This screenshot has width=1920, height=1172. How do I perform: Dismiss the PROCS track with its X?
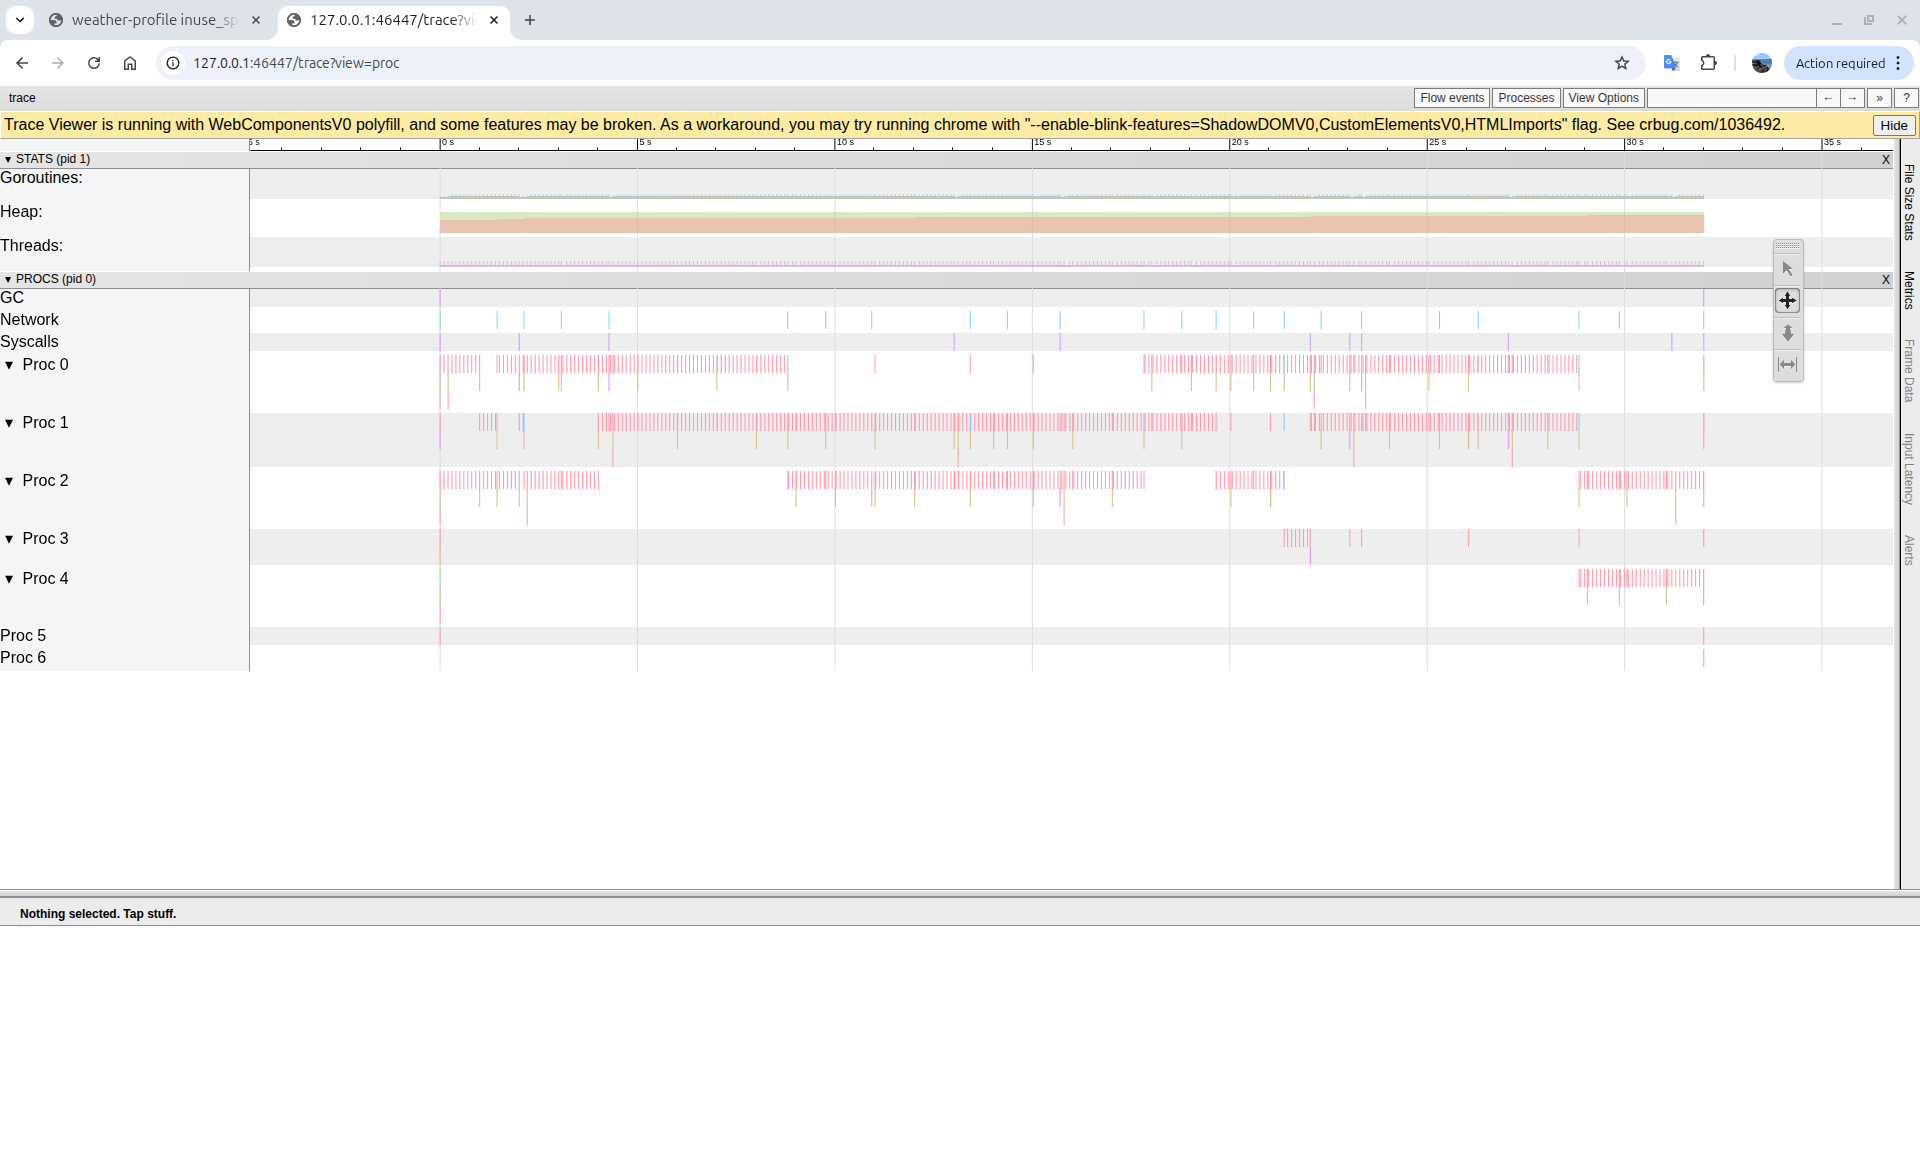point(1886,279)
